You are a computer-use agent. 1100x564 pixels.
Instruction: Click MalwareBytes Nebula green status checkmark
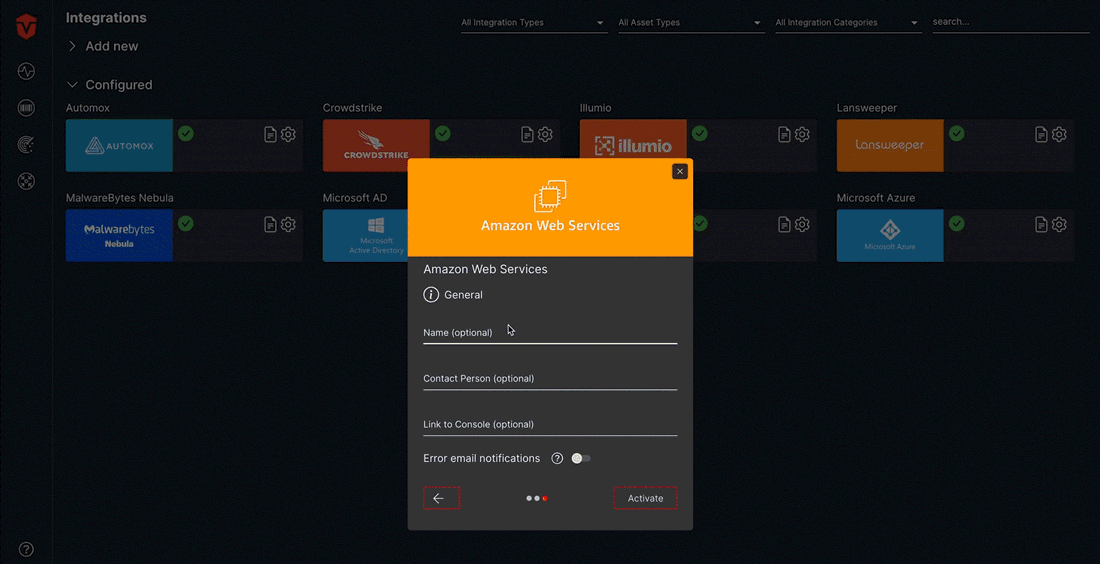pos(185,223)
